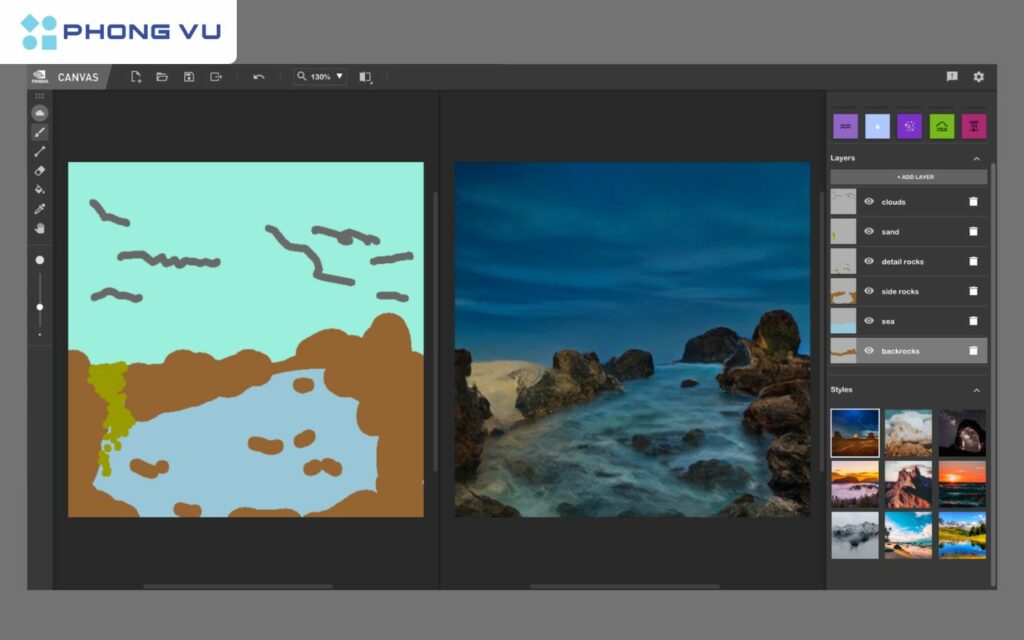Collapse the Styles panel

click(977, 389)
